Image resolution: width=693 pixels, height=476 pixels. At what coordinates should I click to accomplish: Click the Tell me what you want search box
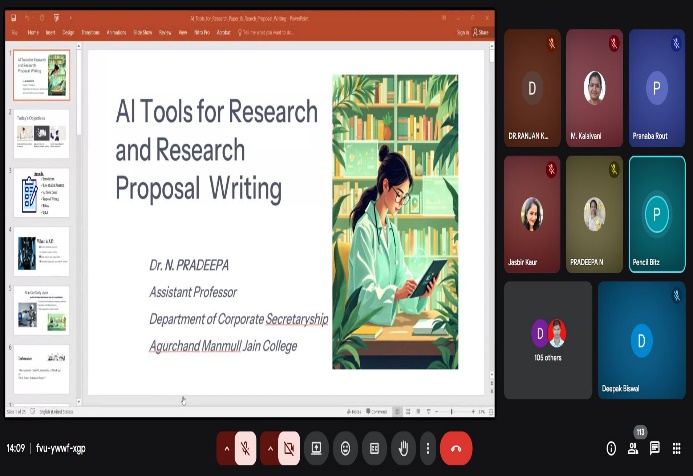coord(266,32)
